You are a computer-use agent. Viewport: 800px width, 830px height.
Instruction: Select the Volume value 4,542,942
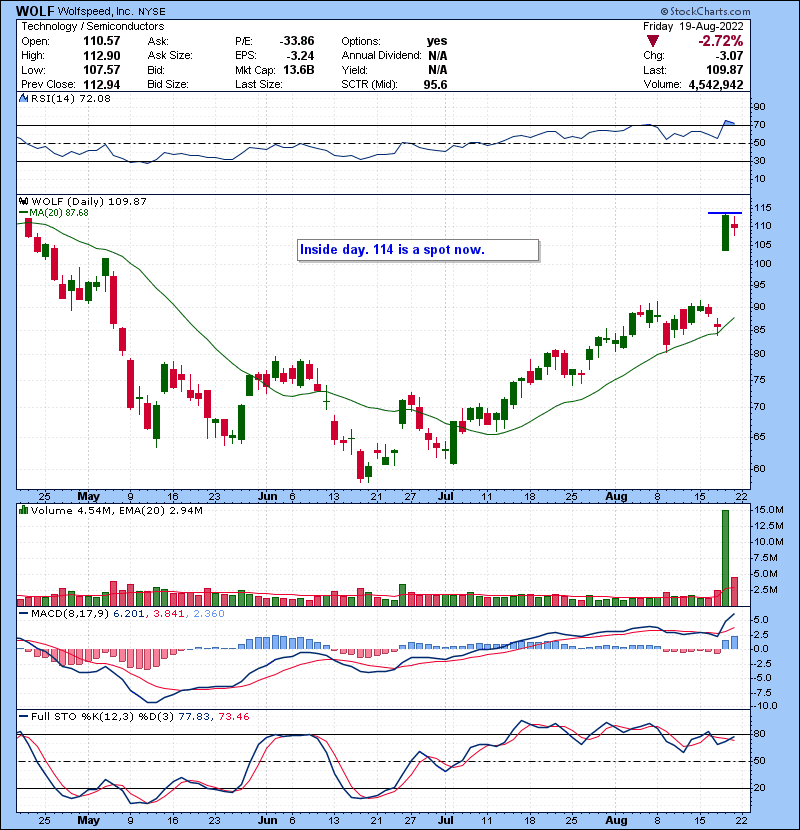pyautogui.click(x=716, y=84)
